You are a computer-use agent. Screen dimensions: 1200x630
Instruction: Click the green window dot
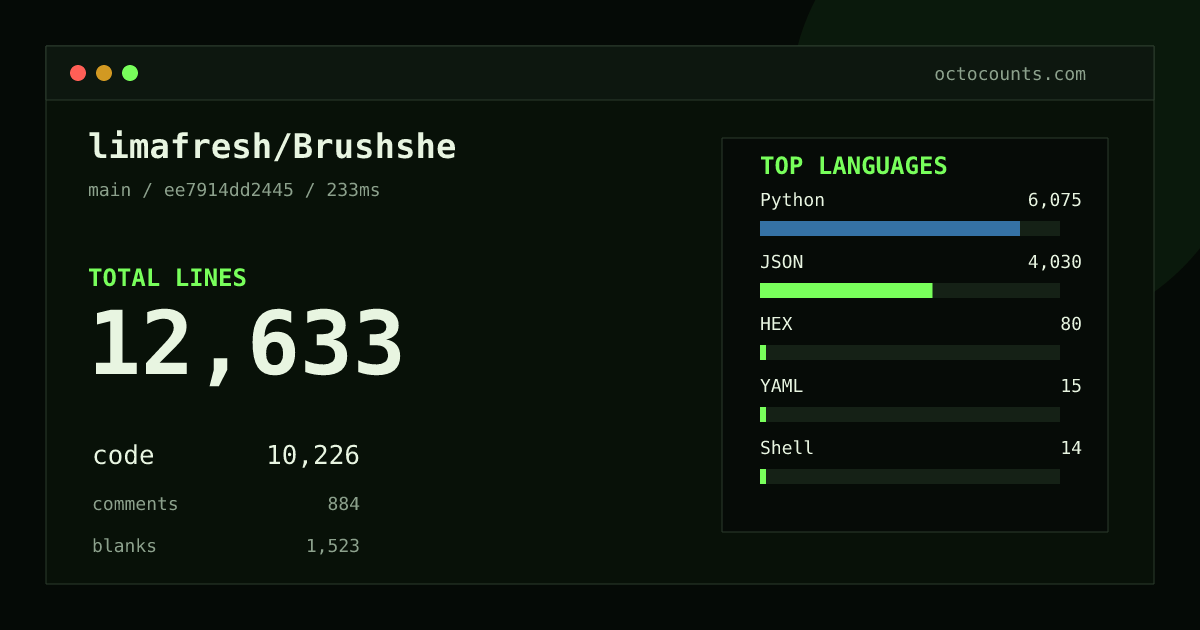130,73
